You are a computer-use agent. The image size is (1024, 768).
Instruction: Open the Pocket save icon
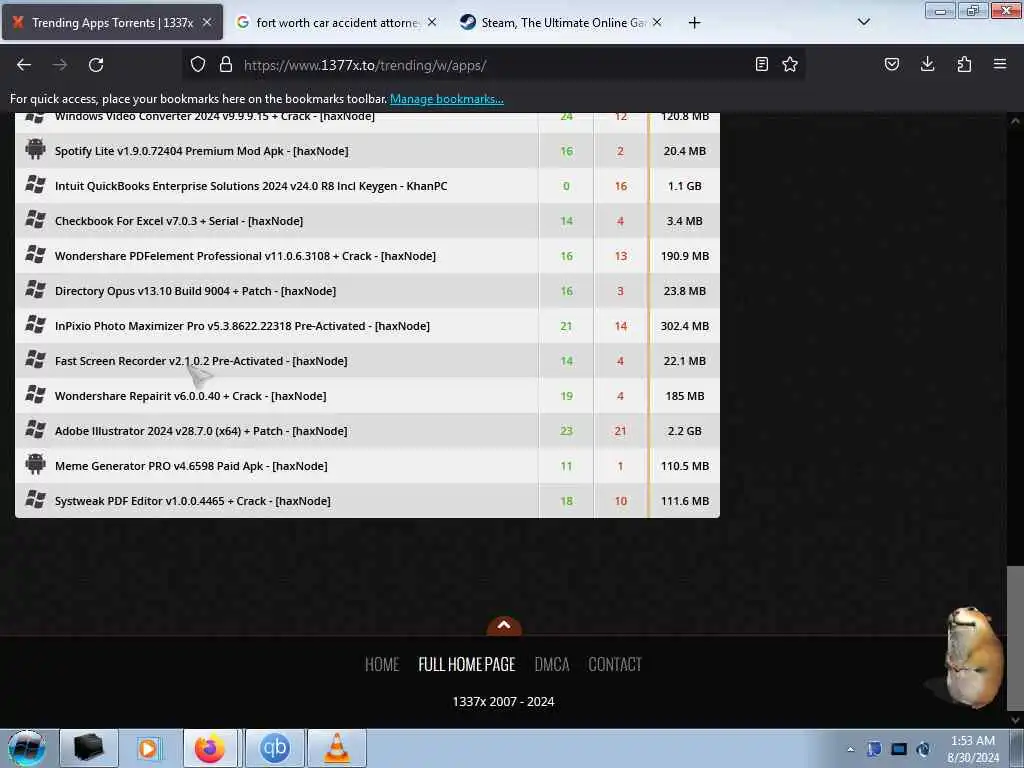(892, 64)
